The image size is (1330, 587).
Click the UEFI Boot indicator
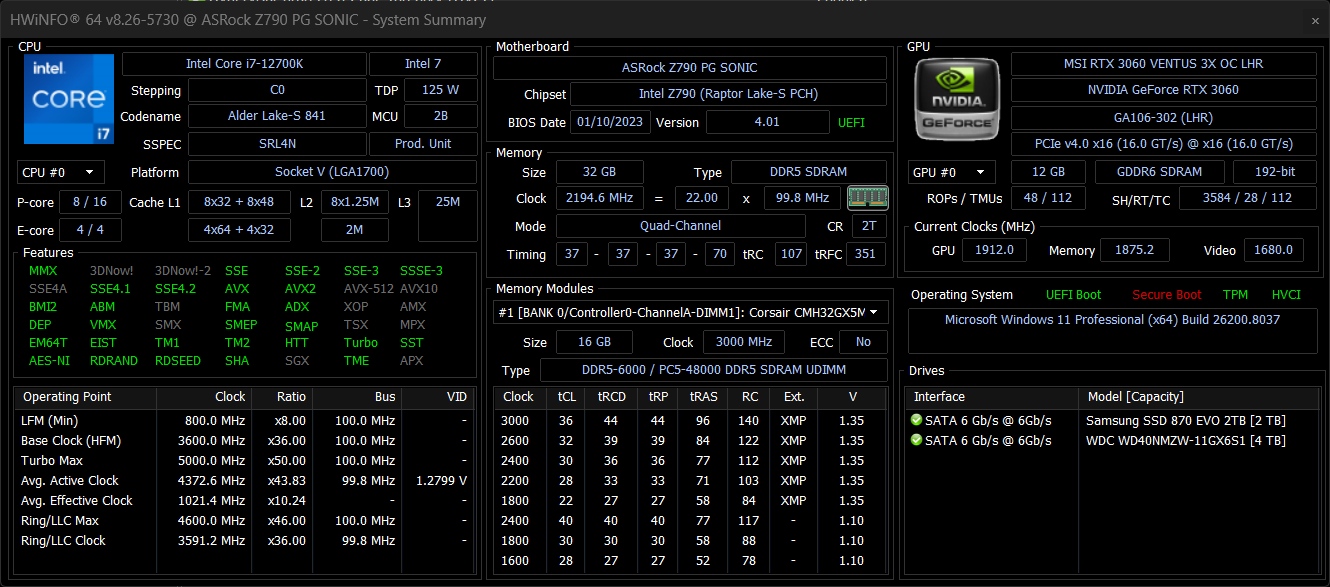(x=1073, y=295)
